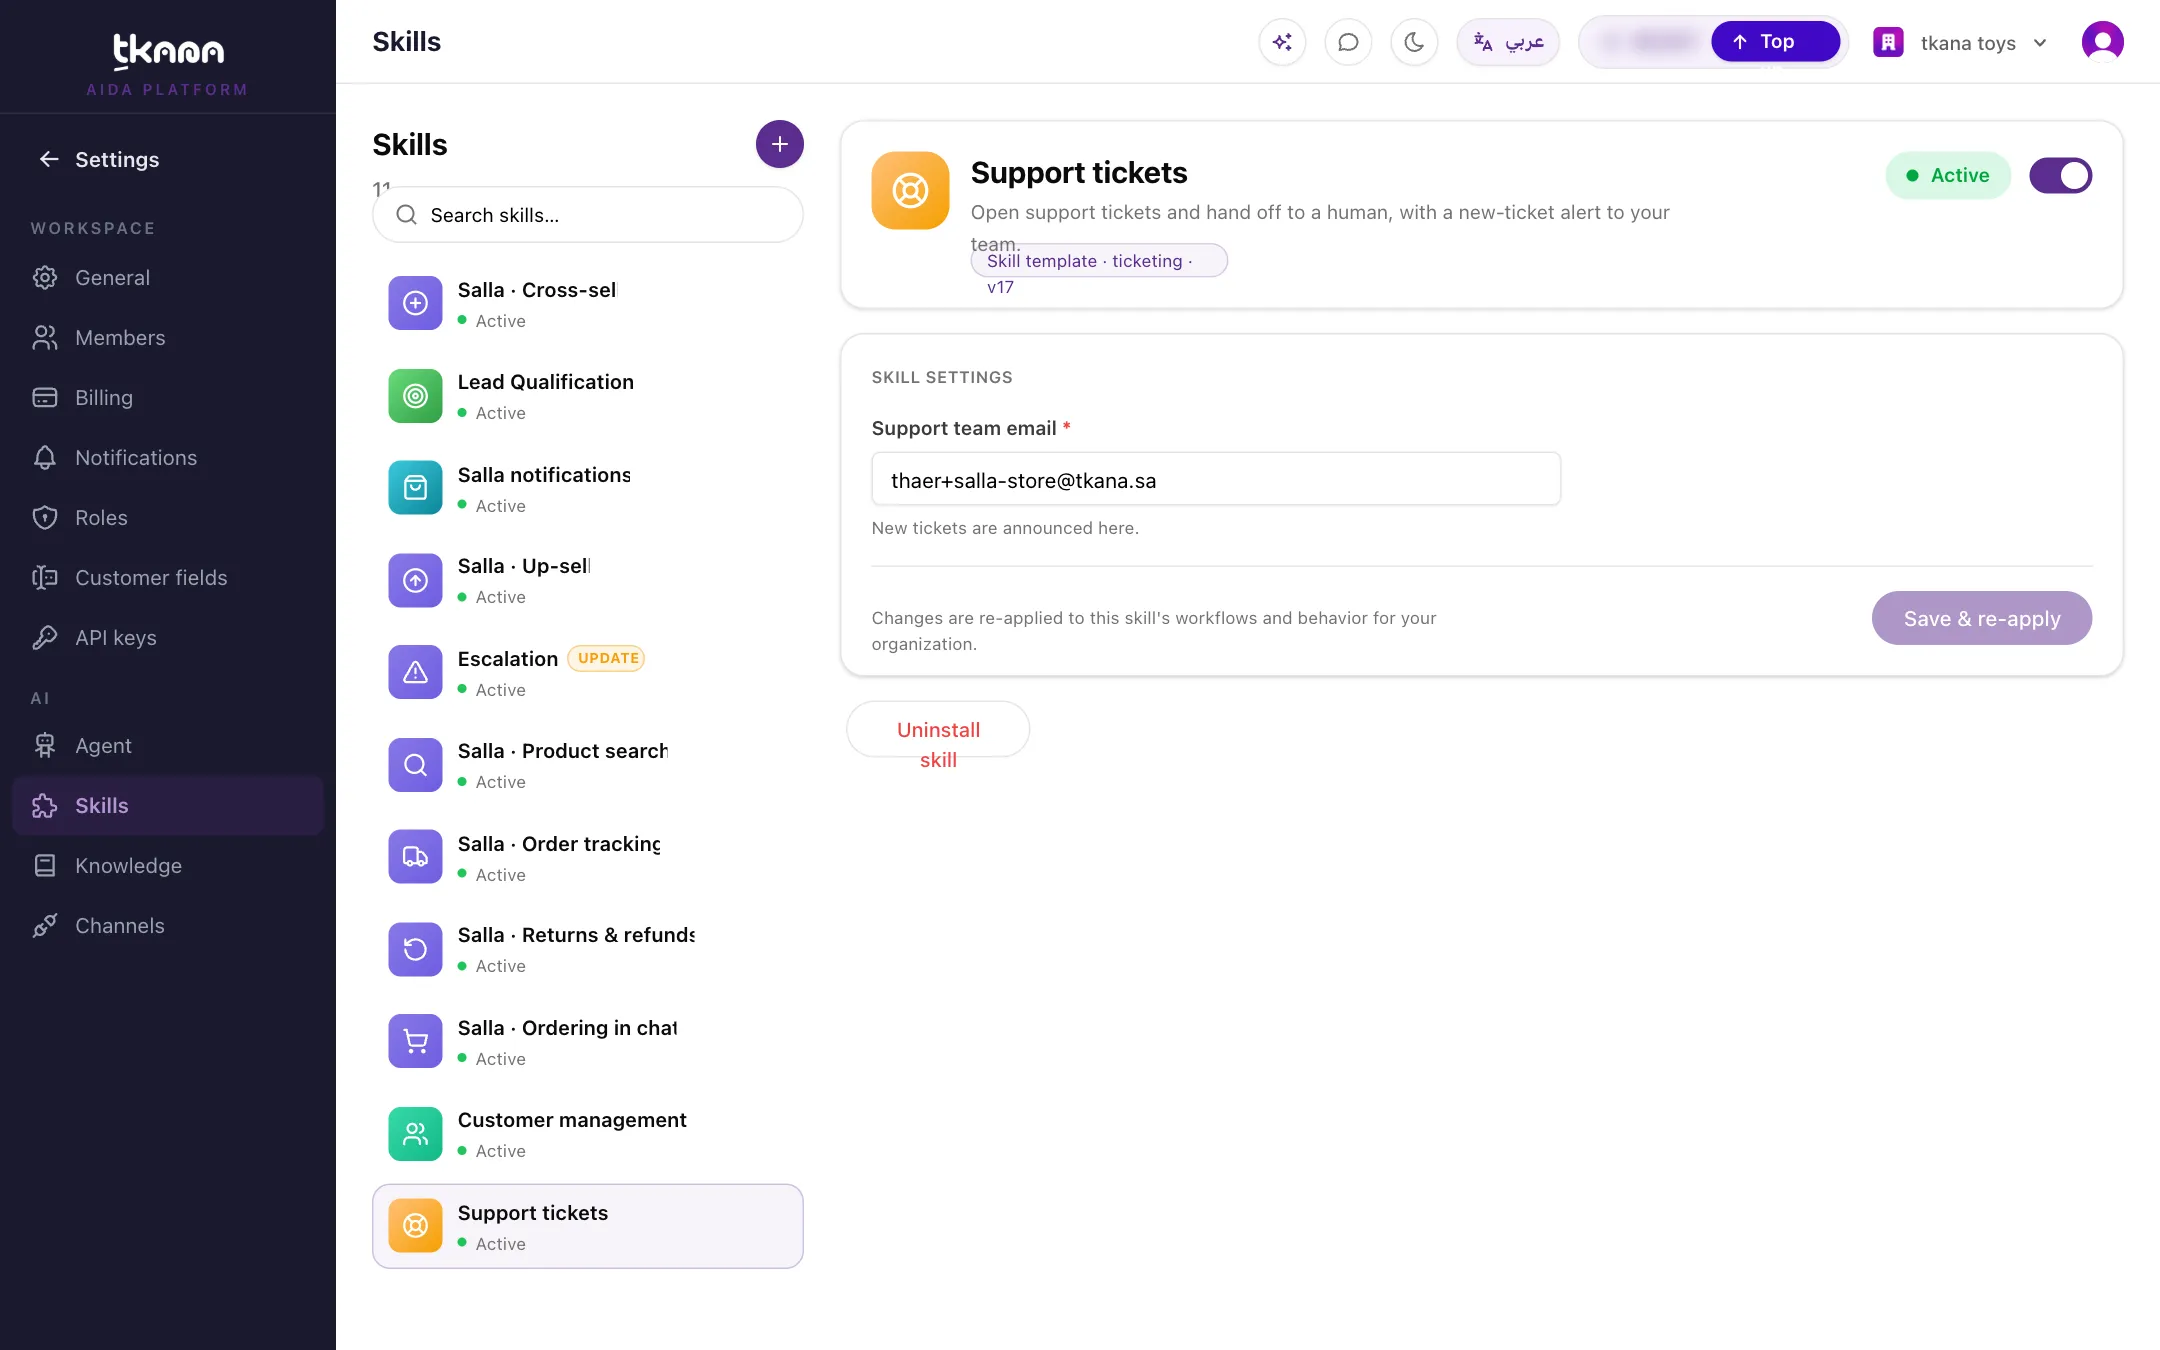This screenshot has height=1350, width=2160.
Task: Click the UPDATE badge on Escalation
Action: pos(607,658)
